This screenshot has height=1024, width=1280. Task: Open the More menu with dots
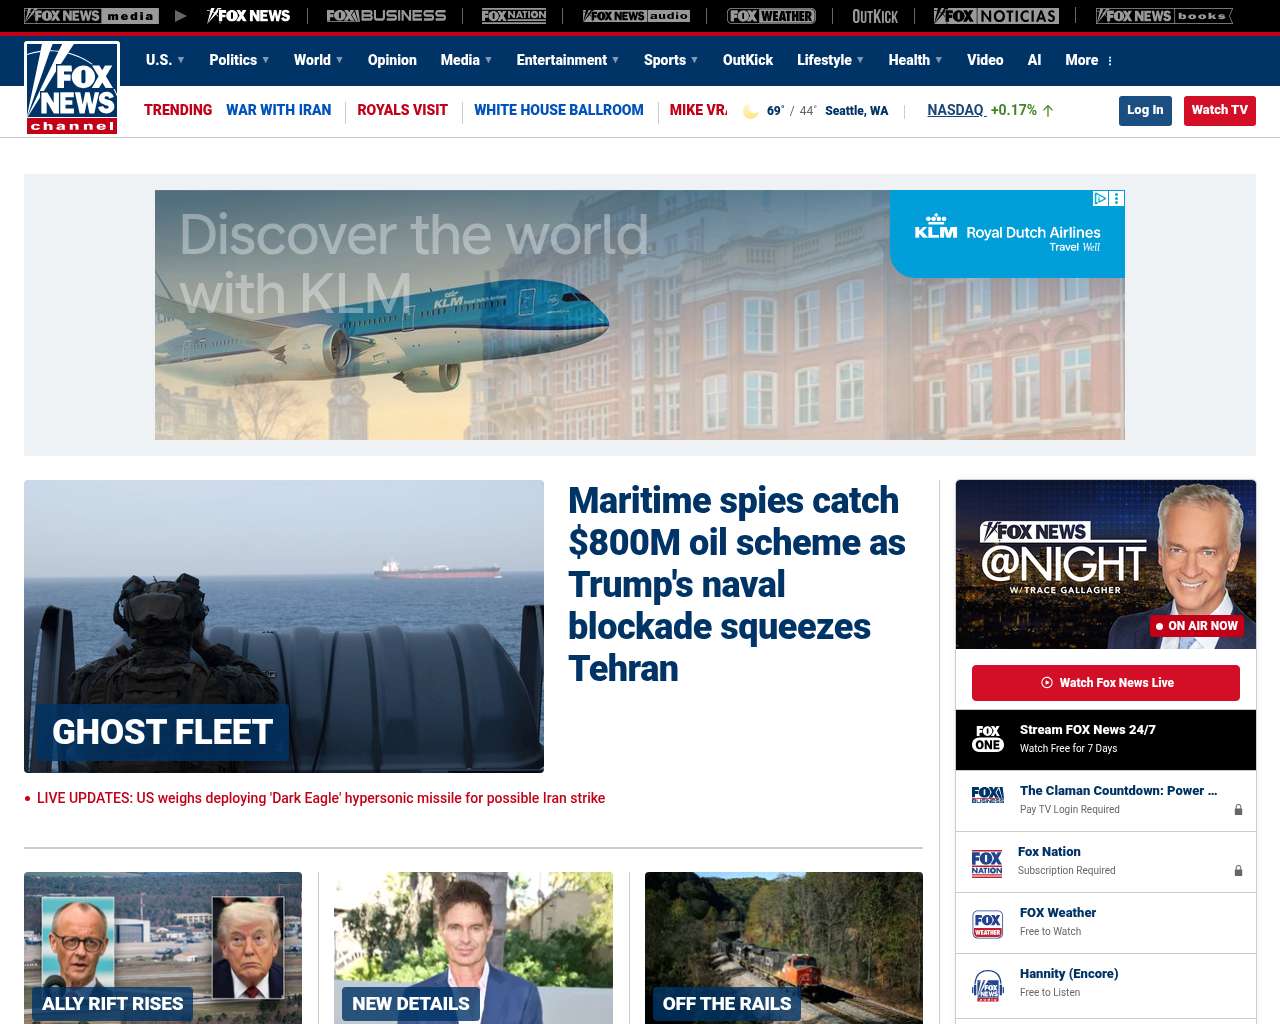[x=1089, y=60]
